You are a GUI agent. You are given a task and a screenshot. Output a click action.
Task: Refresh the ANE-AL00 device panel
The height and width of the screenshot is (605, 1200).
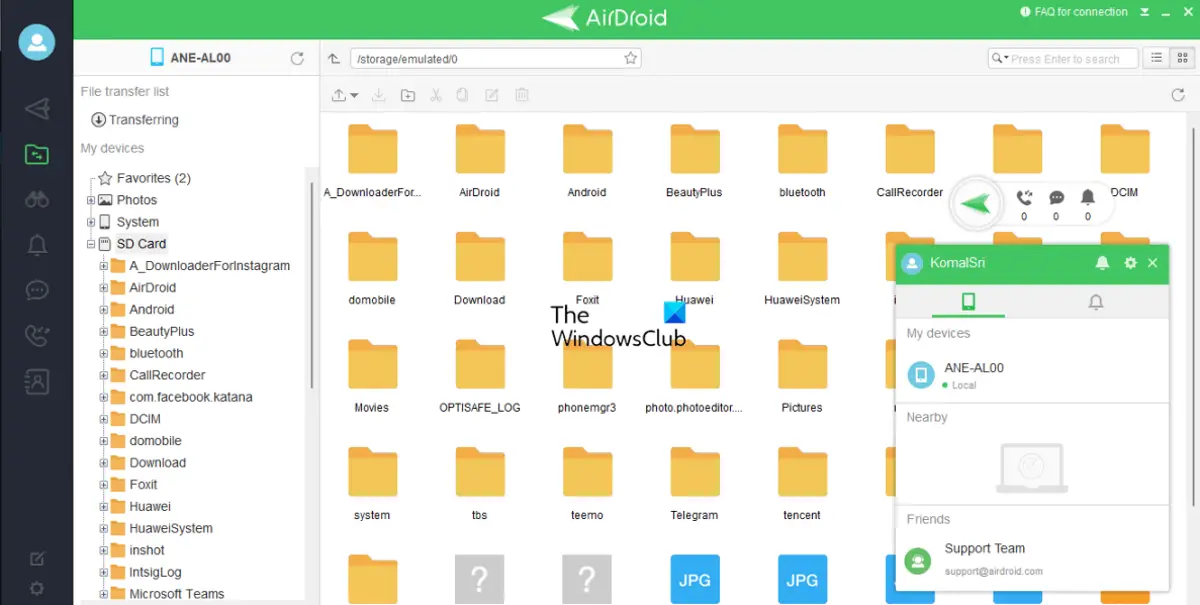click(x=297, y=58)
